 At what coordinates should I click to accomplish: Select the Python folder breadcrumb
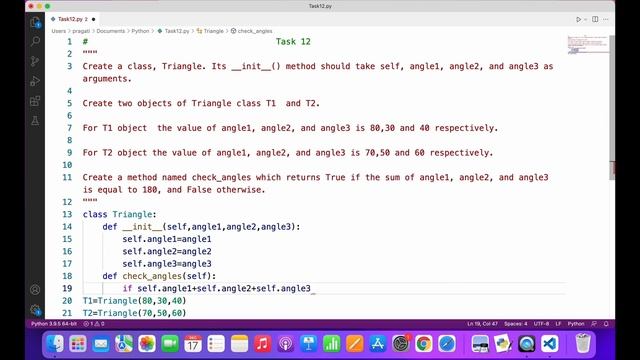point(140,31)
